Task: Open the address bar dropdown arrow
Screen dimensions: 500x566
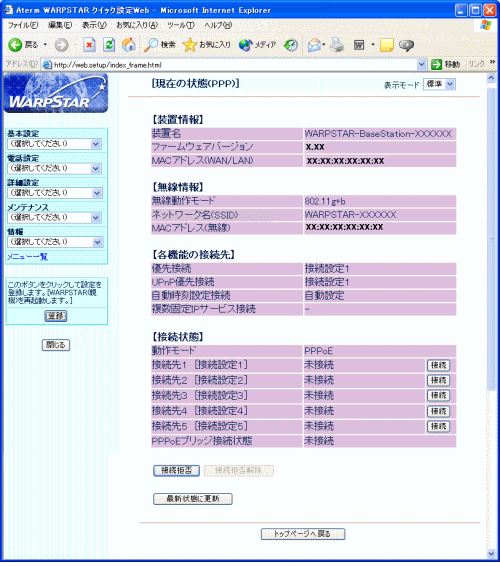Action: pos(421,65)
